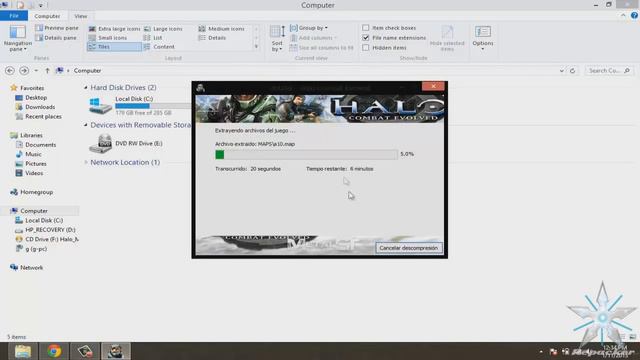Viewport: 640px width, 360px height.
Task: Click the Halo extraction progress bar
Action: click(x=306, y=154)
